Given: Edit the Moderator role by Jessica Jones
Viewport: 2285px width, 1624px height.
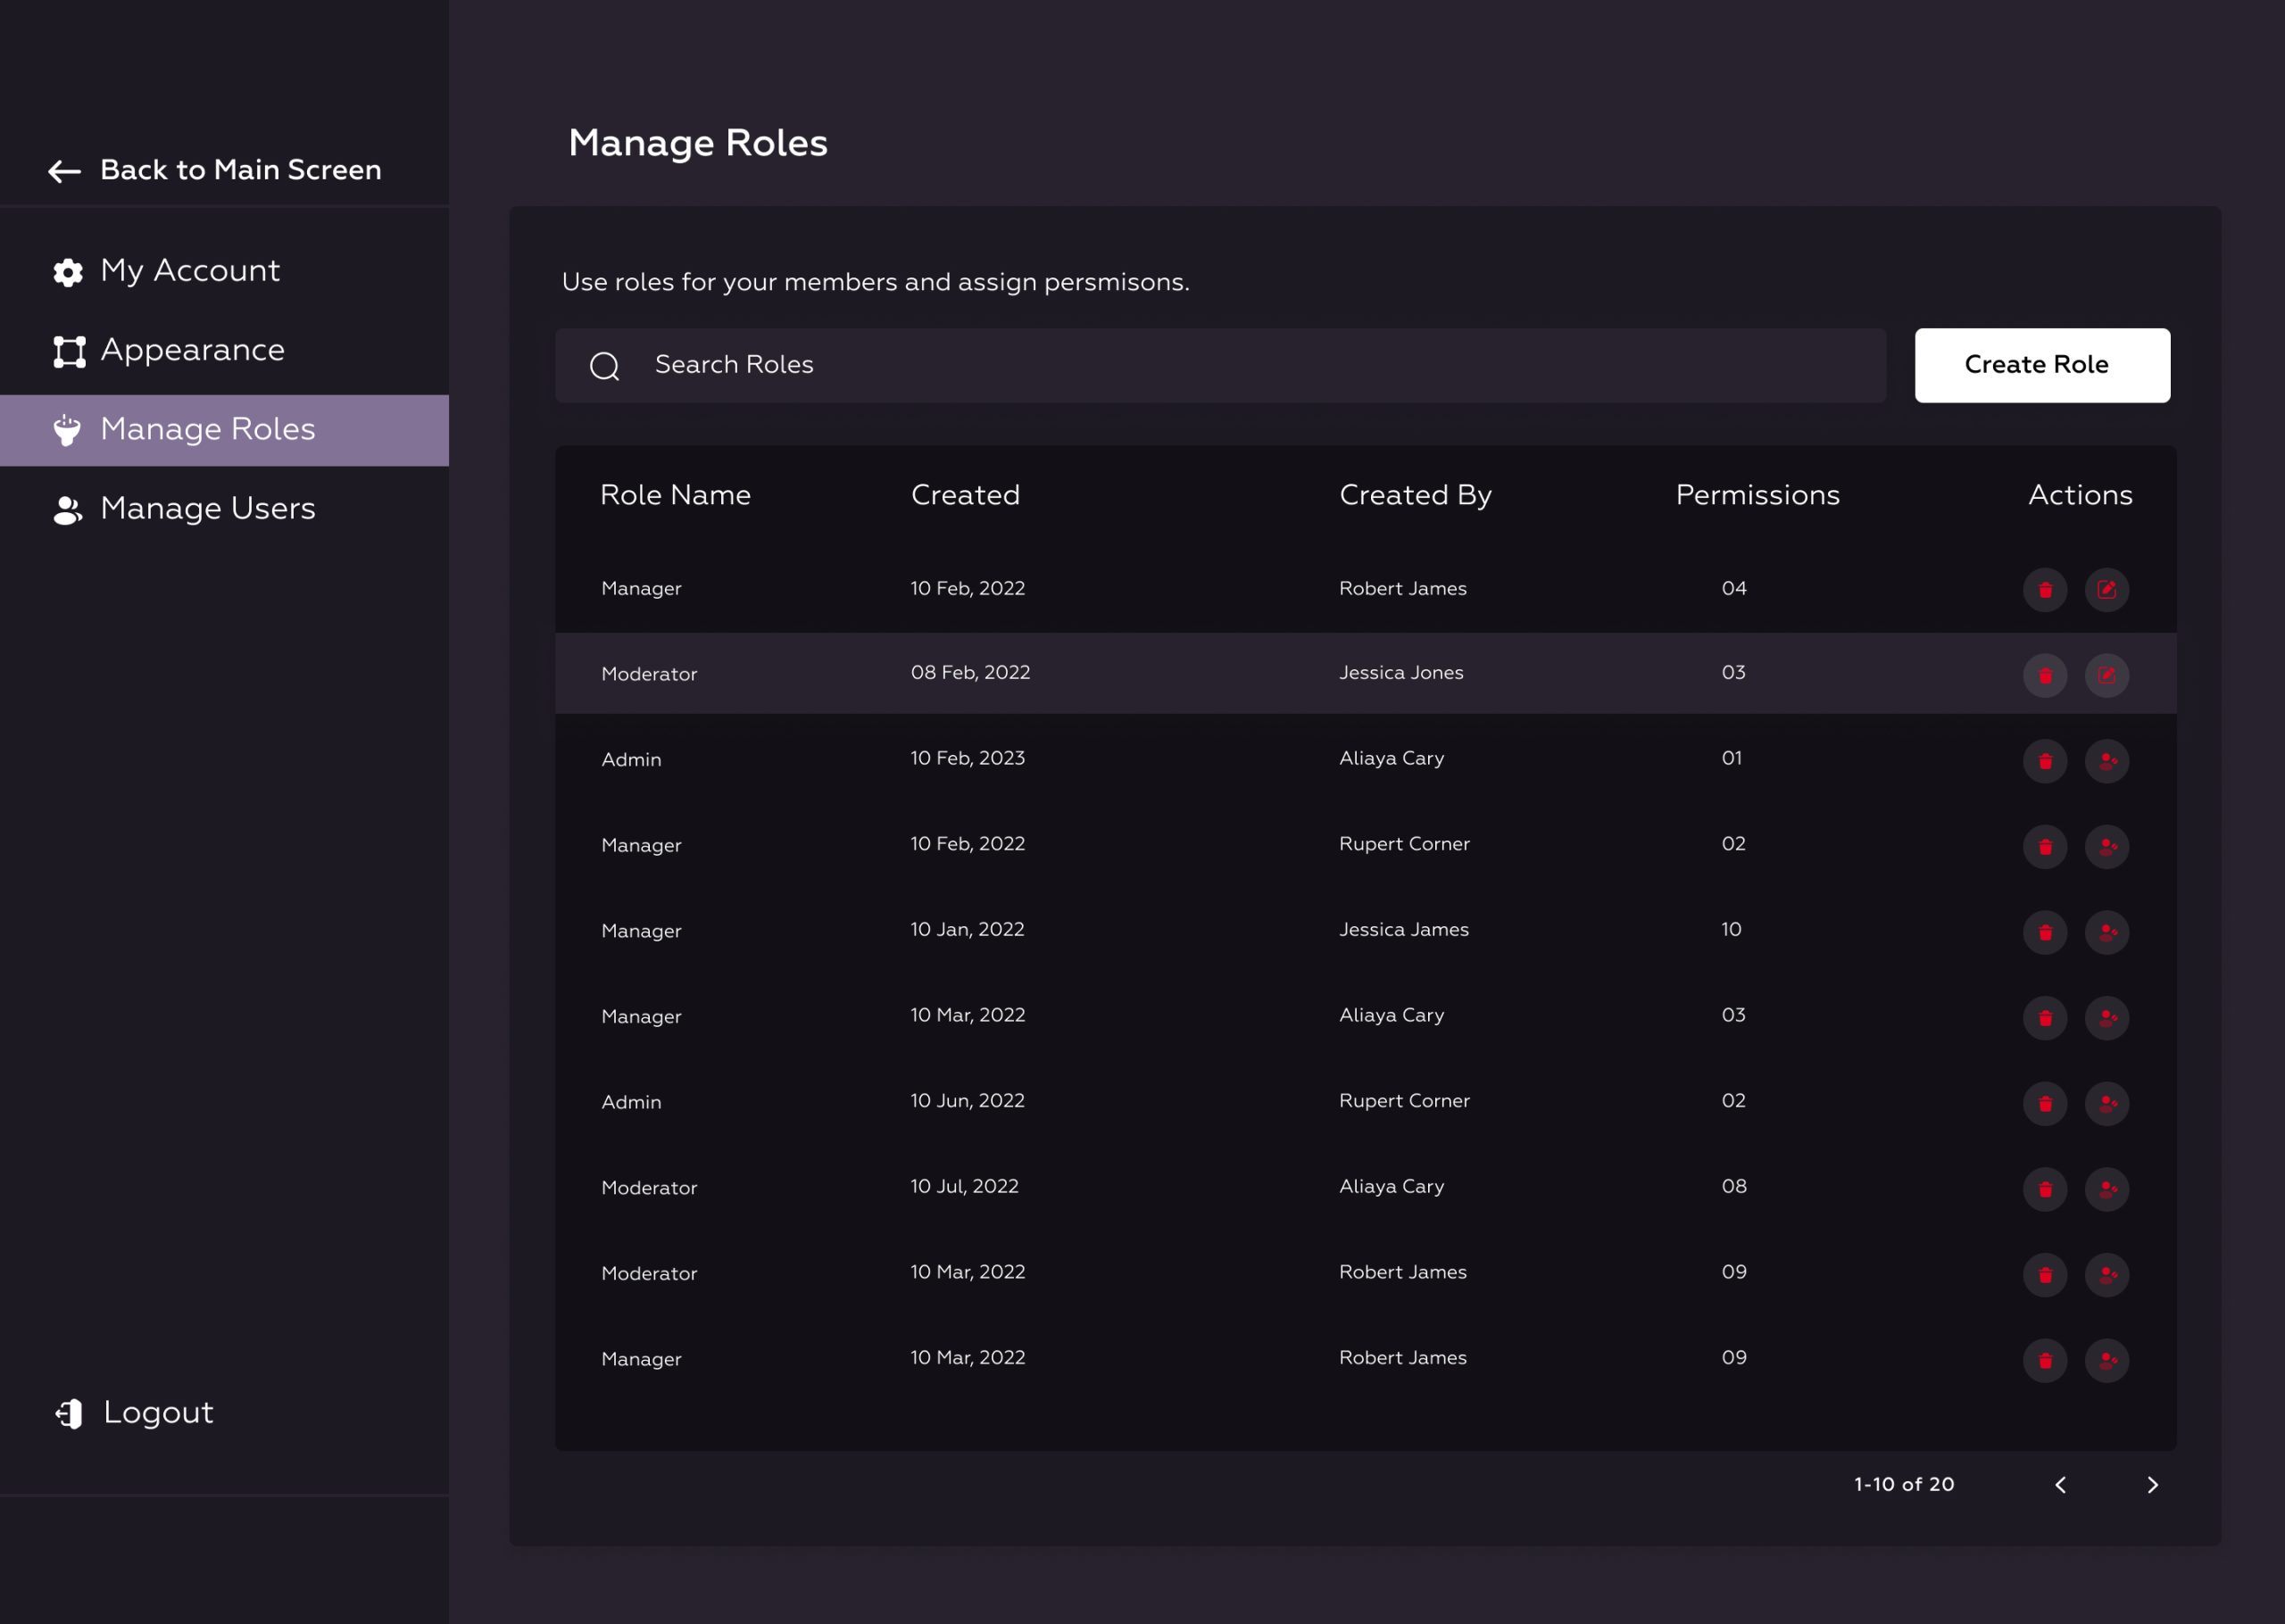Looking at the screenshot, I should click(2106, 676).
